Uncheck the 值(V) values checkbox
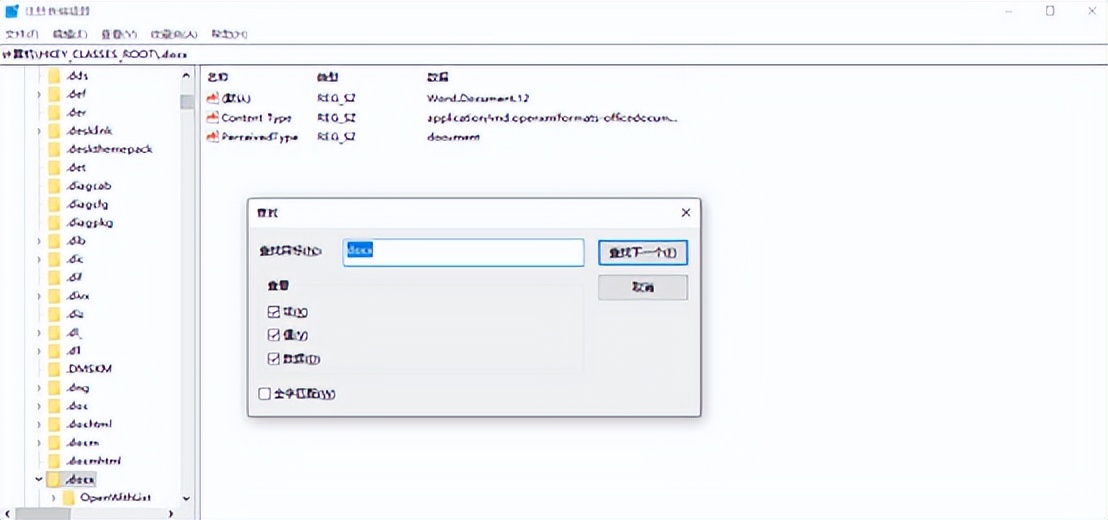 tap(274, 335)
